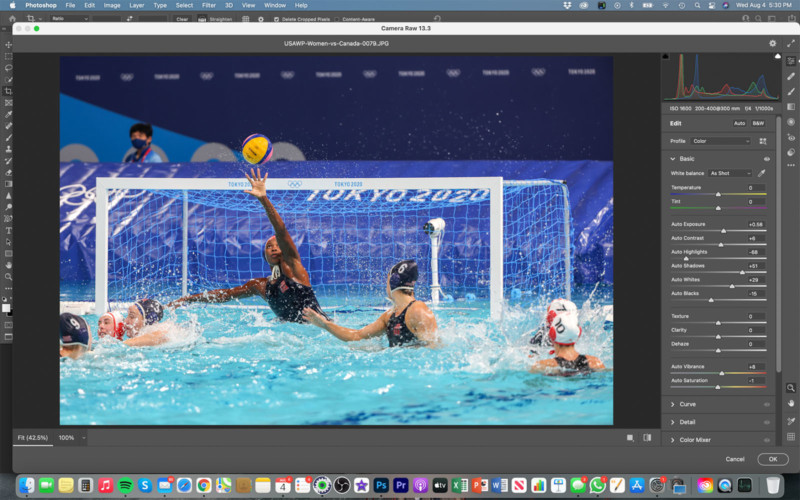Open the File menu

point(70,5)
